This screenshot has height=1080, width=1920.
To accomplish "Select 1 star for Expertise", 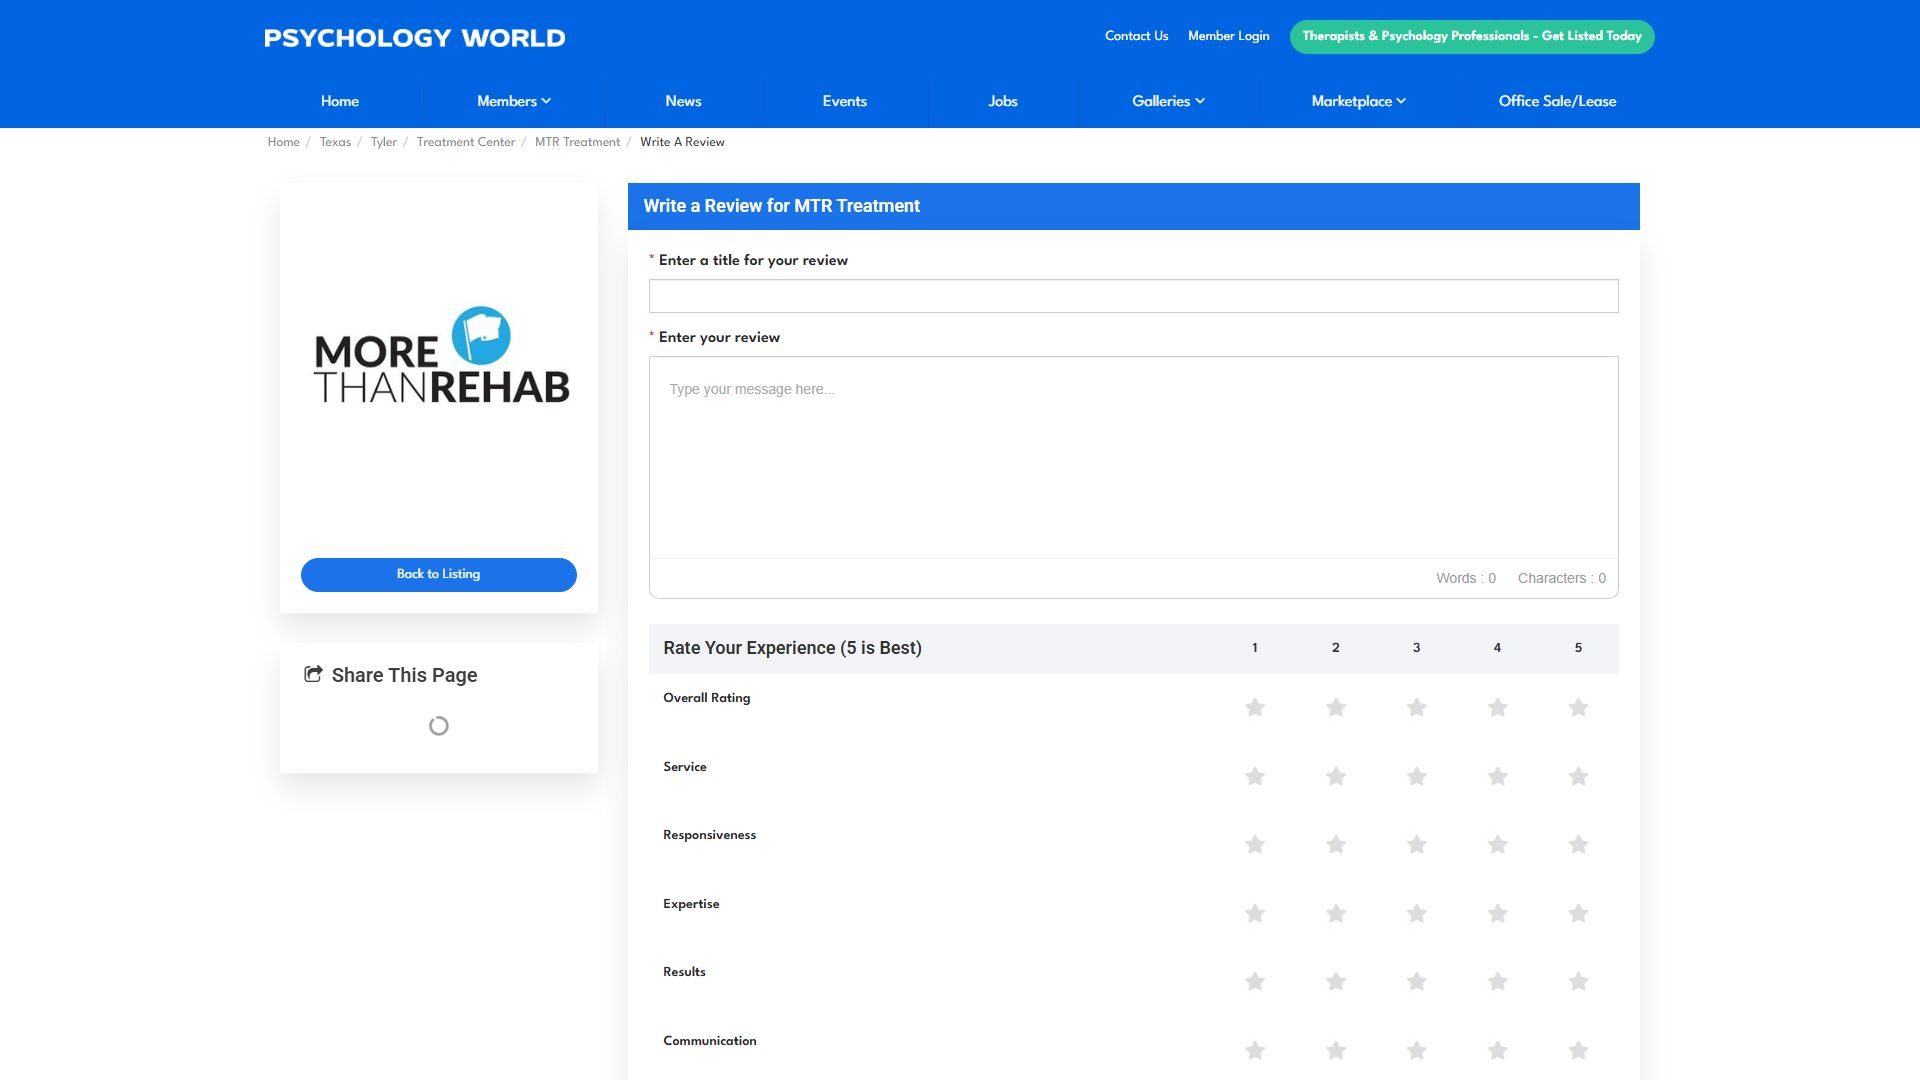I will [x=1255, y=914].
